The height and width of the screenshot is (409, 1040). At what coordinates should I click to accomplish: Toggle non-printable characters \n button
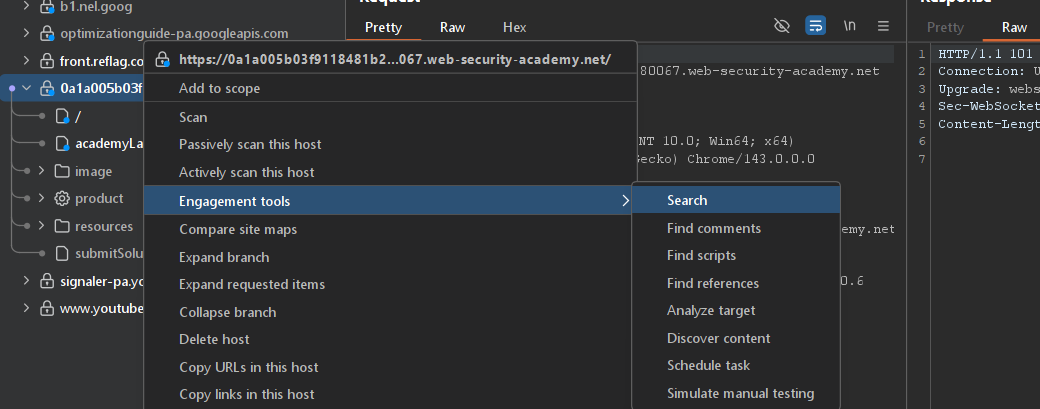pyautogui.click(x=850, y=26)
